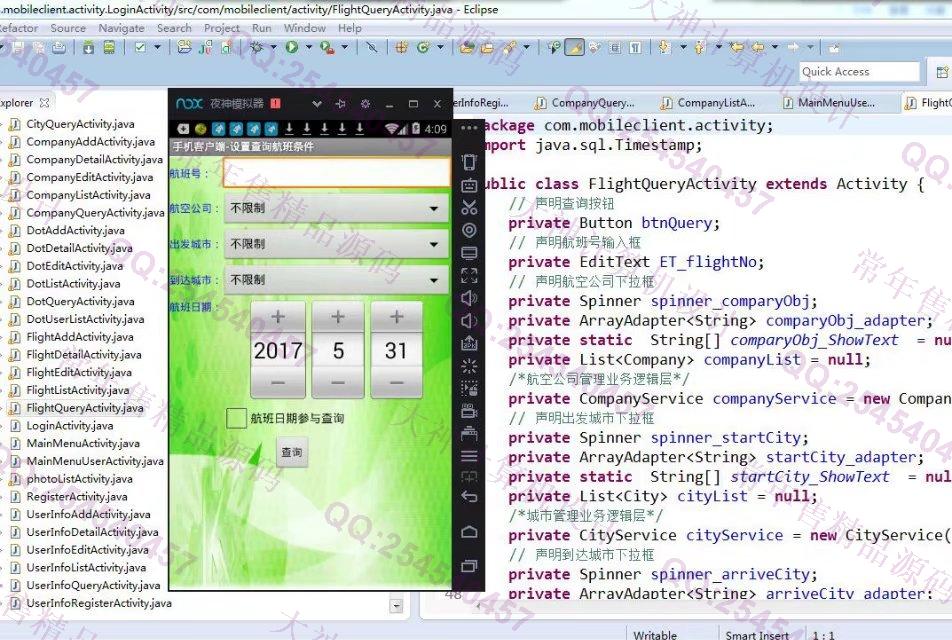Click the Save toolbar icon
952x640 pixels.
[x=18, y=47]
